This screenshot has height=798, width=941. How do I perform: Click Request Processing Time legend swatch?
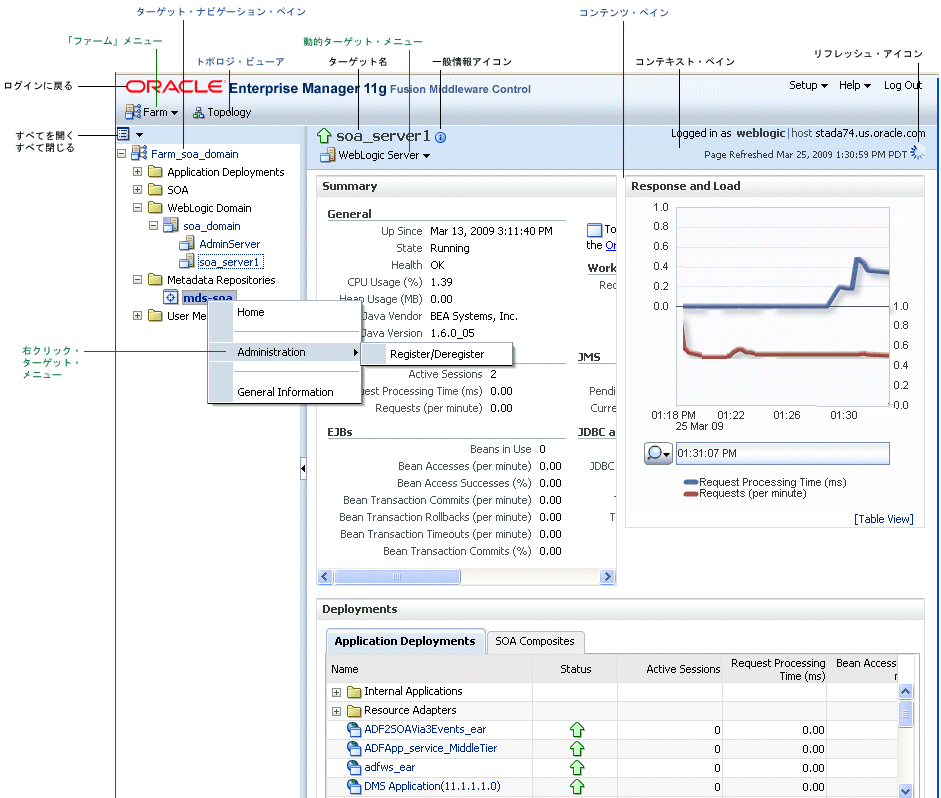click(691, 482)
